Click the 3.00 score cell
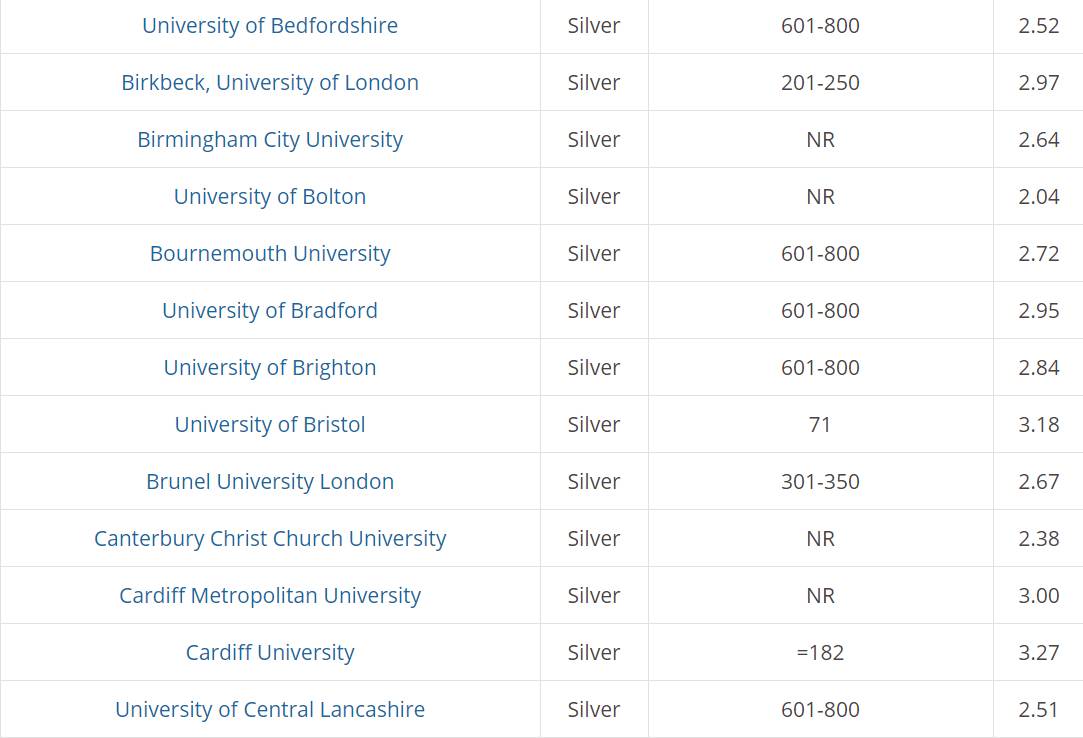 1038,596
